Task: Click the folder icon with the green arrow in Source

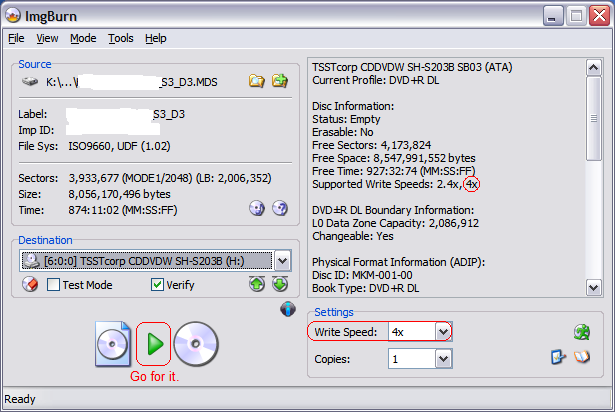Action: point(281,81)
